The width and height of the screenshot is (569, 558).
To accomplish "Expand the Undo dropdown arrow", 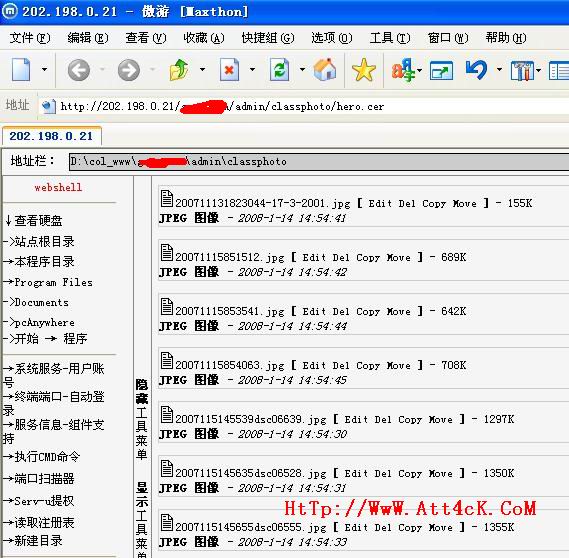I will [x=499, y=69].
